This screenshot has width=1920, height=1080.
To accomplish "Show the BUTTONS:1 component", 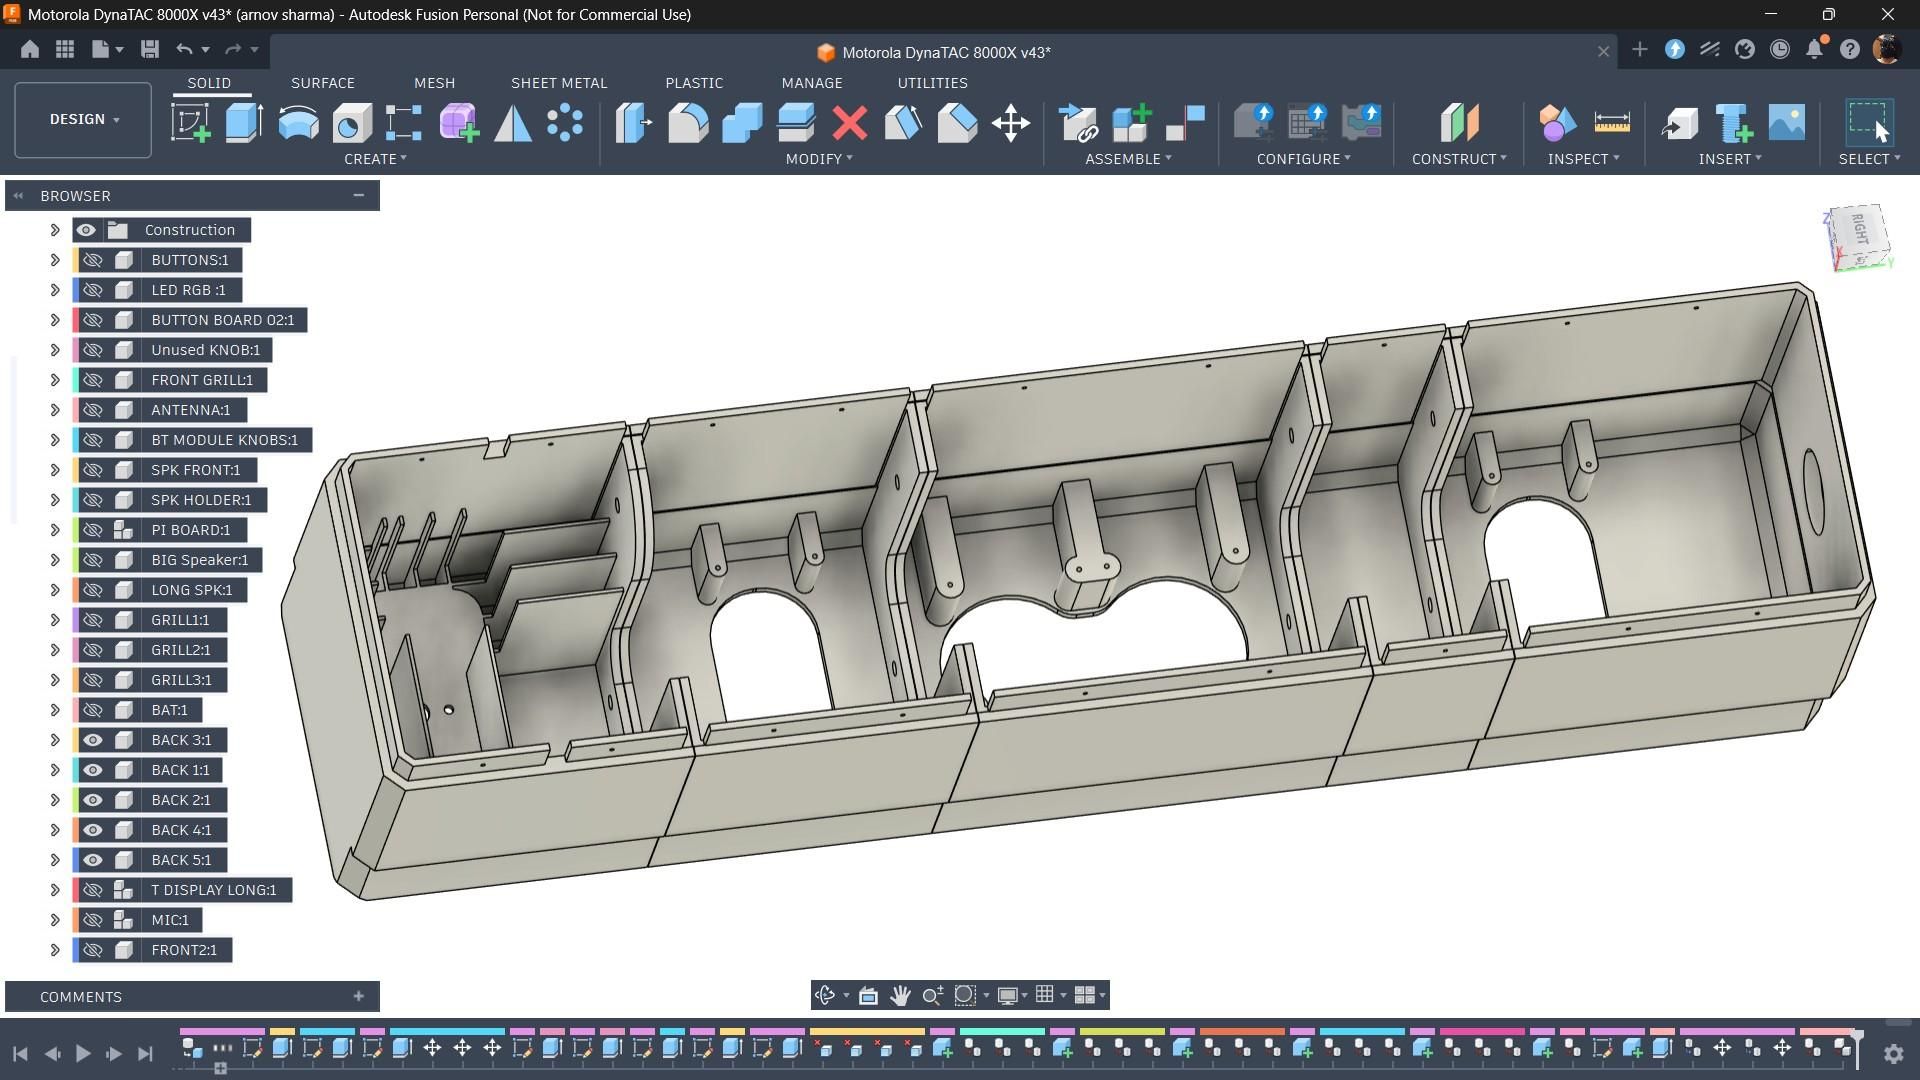I will (x=93, y=260).
